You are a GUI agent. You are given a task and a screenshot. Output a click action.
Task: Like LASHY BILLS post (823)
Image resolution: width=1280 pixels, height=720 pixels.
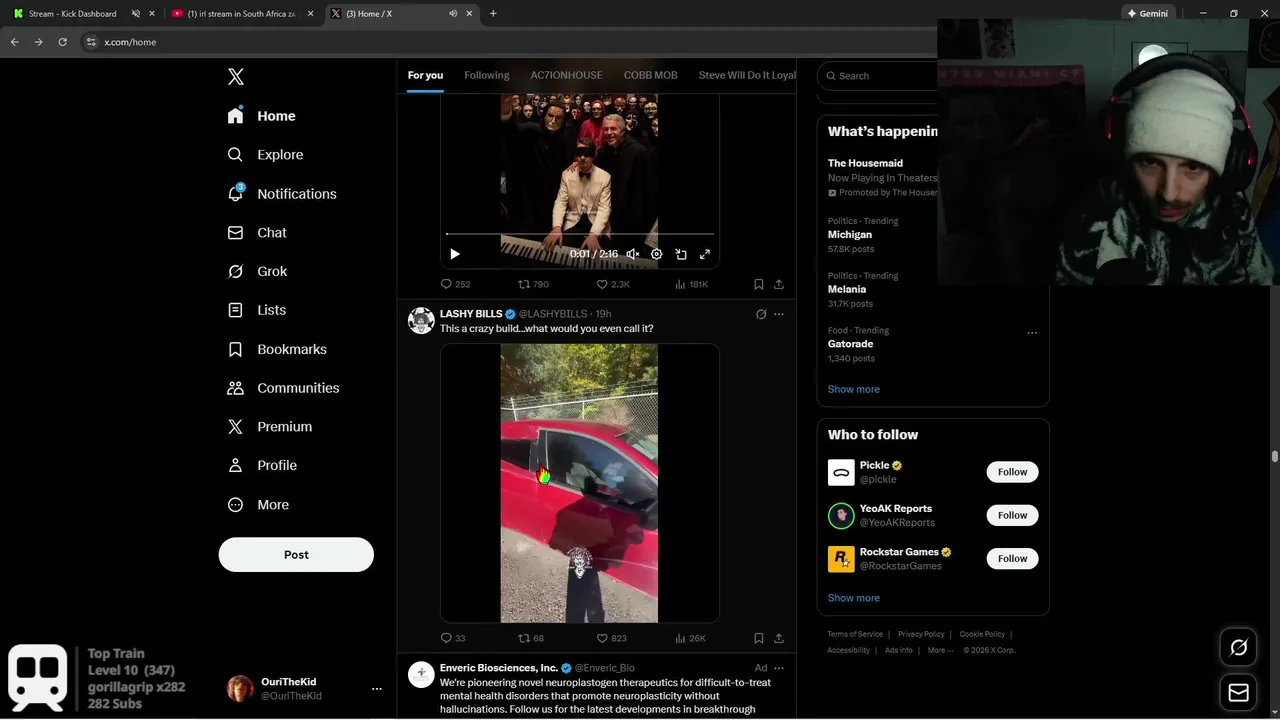tap(612, 638)
